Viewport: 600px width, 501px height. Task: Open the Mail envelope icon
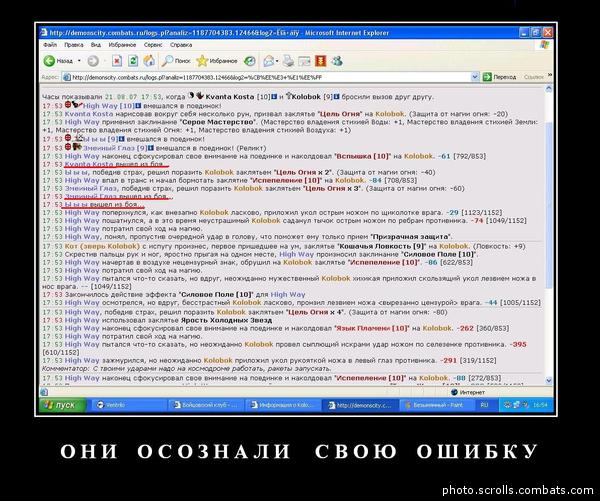tap(269, 61)
